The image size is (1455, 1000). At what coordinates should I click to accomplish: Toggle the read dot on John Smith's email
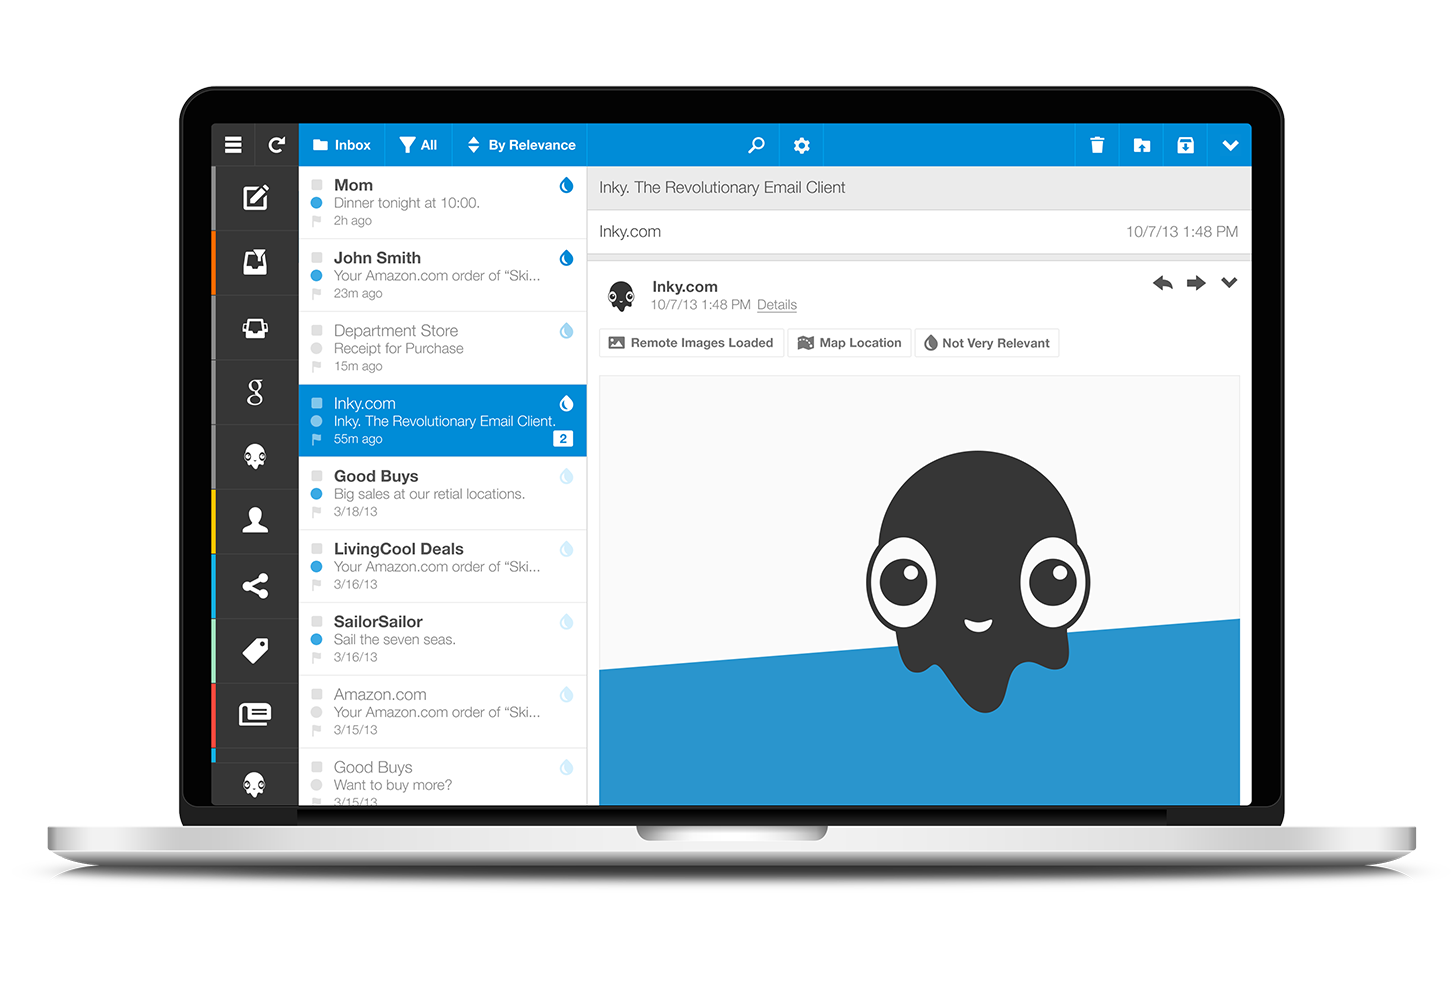tap(317, 276)
